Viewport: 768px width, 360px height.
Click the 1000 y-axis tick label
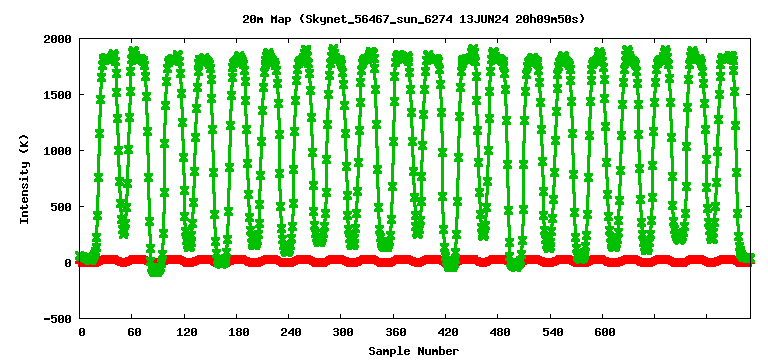click(58, 151)
